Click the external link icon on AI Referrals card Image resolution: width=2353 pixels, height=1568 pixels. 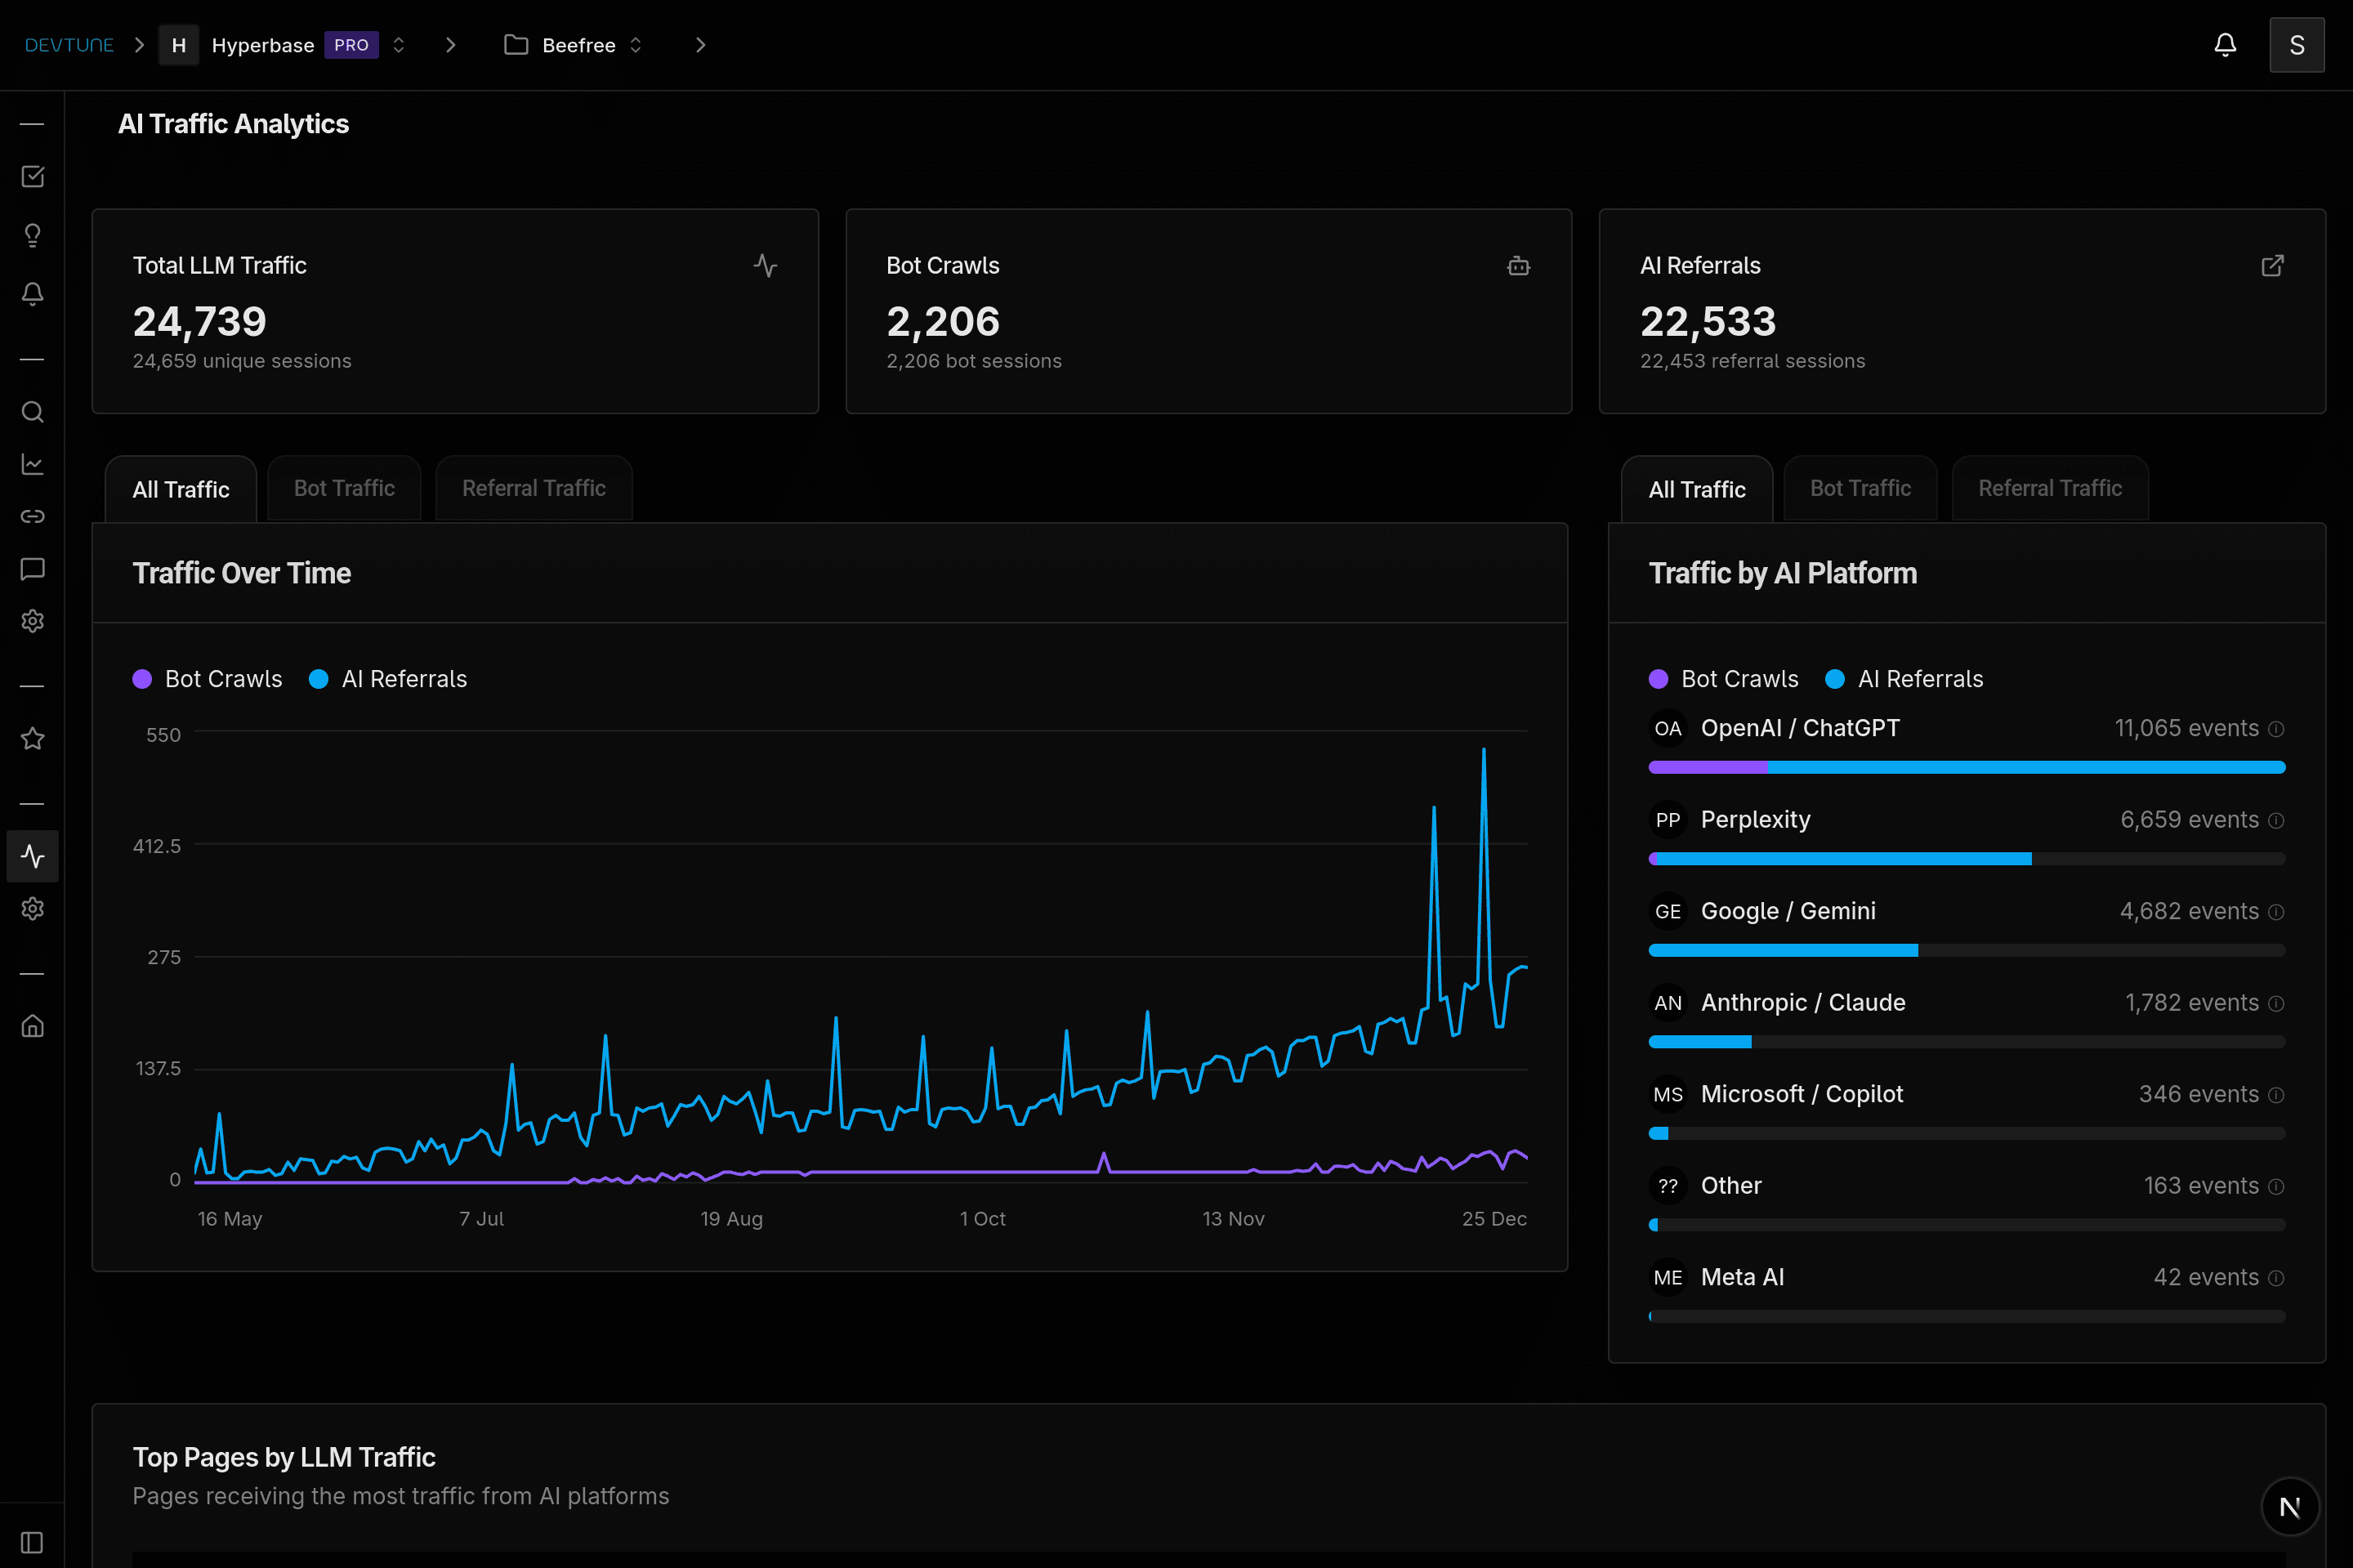click(2272, 266)
